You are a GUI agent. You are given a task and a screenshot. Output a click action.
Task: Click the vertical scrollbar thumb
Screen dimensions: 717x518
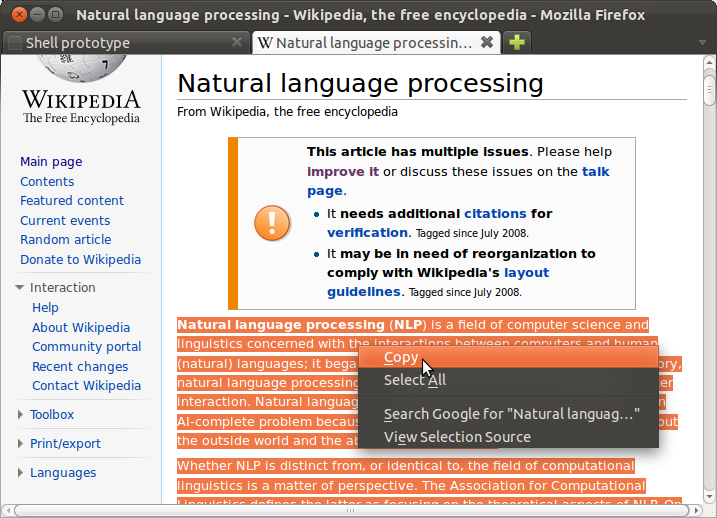[x=709, y=90]
